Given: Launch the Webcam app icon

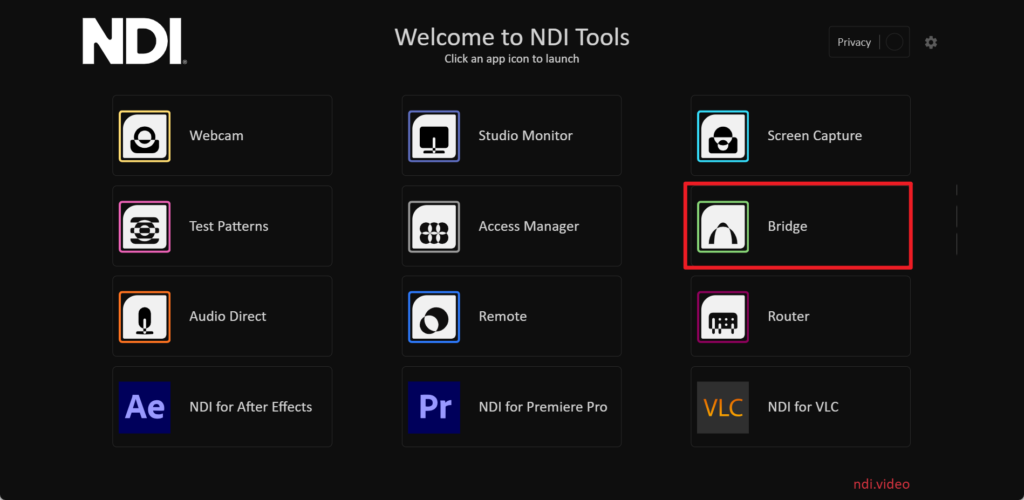Looking at the screenshot, I should pos(145,136).
